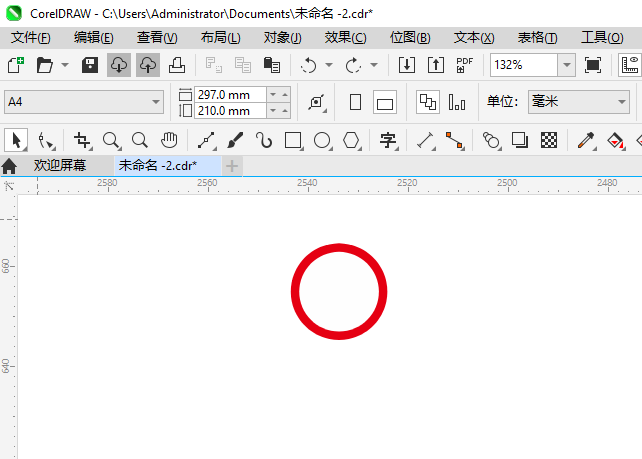Open the zoom level dropdown arrow
Screen dimensions: 642x459
(x=567, y=65)
